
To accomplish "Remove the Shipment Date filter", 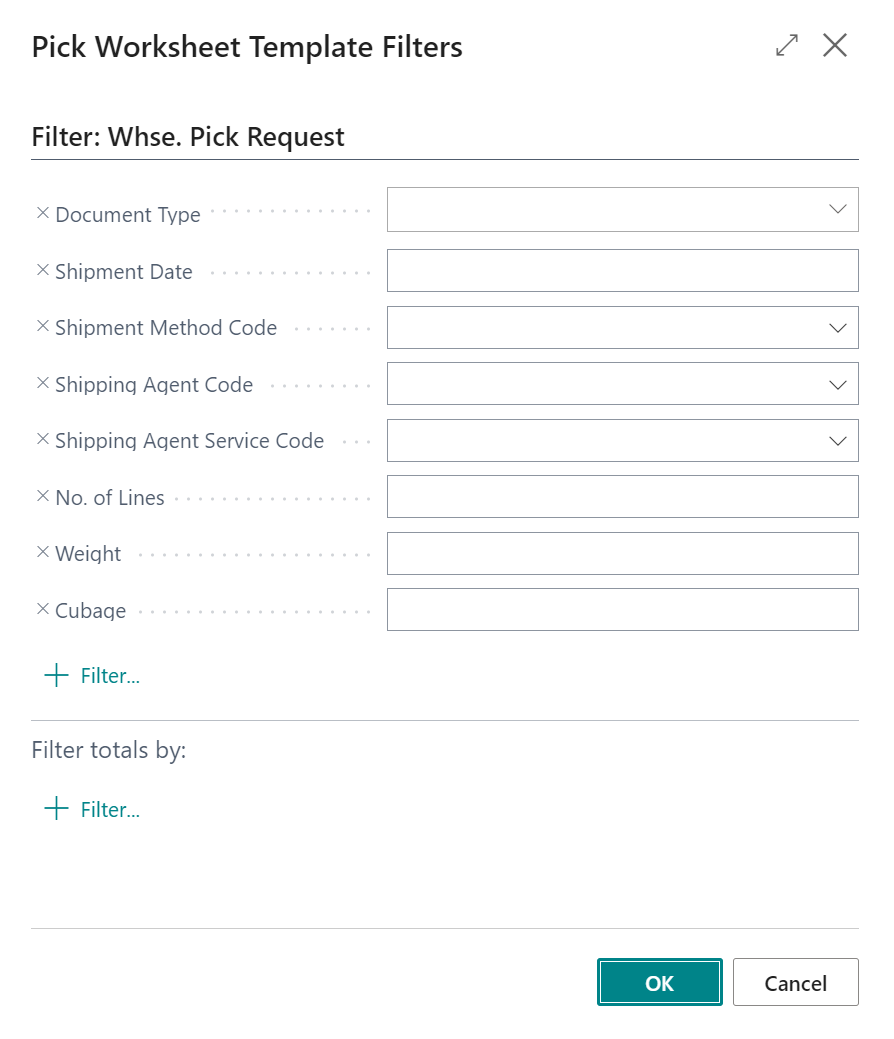I will pos(42,270).
